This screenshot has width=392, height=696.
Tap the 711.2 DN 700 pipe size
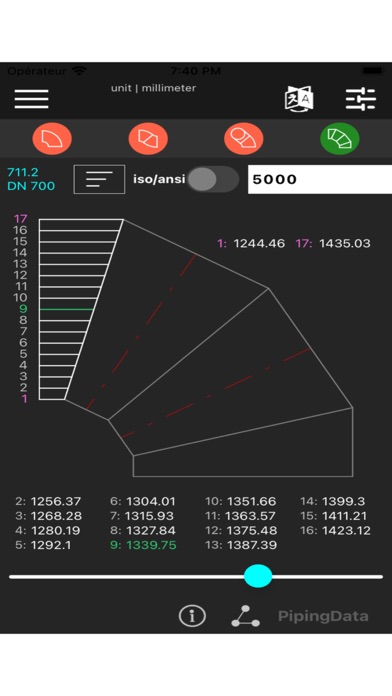pos(31,179)
